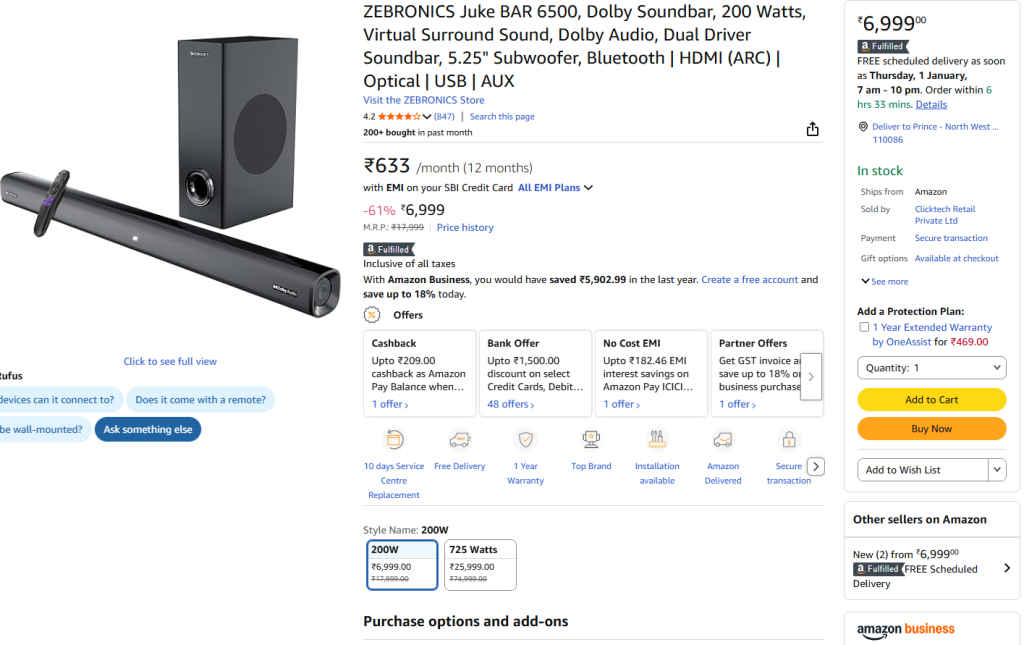Click the Share icon for this product
Viewport: 1024px width, 645px height.
tap(812, 128)
